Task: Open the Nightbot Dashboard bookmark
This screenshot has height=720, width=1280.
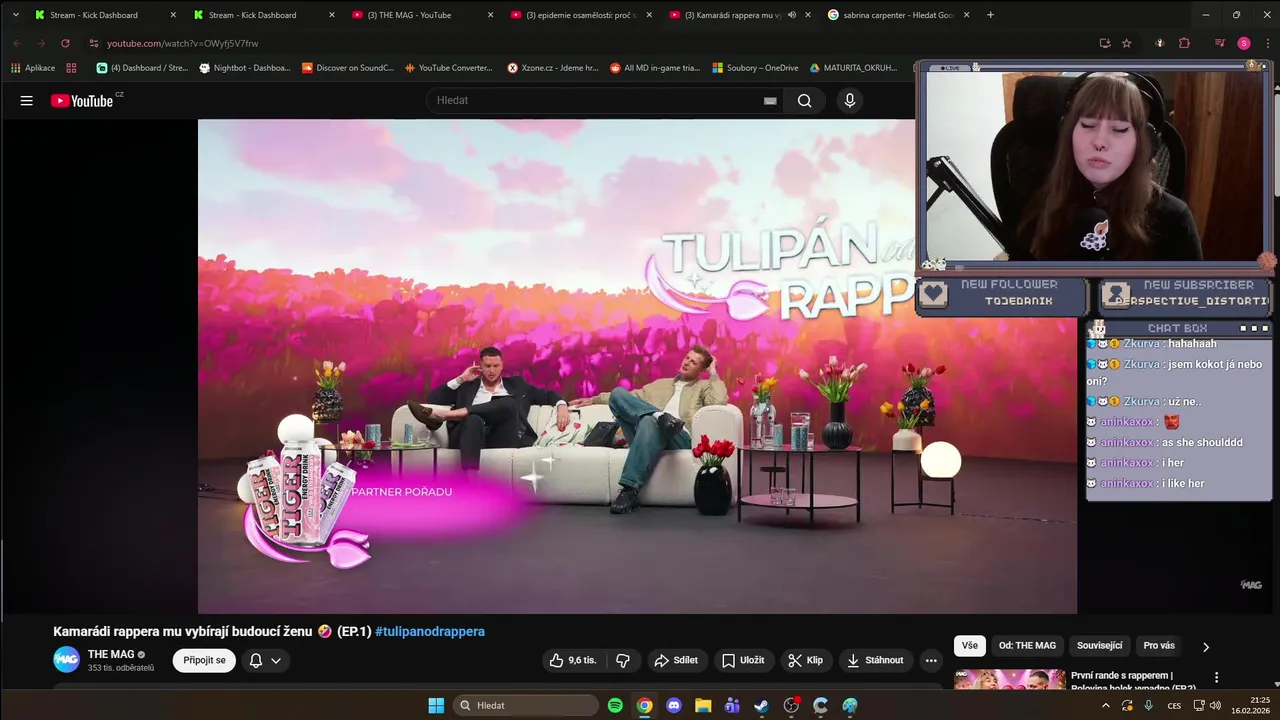Action: [x=245, y=68]
